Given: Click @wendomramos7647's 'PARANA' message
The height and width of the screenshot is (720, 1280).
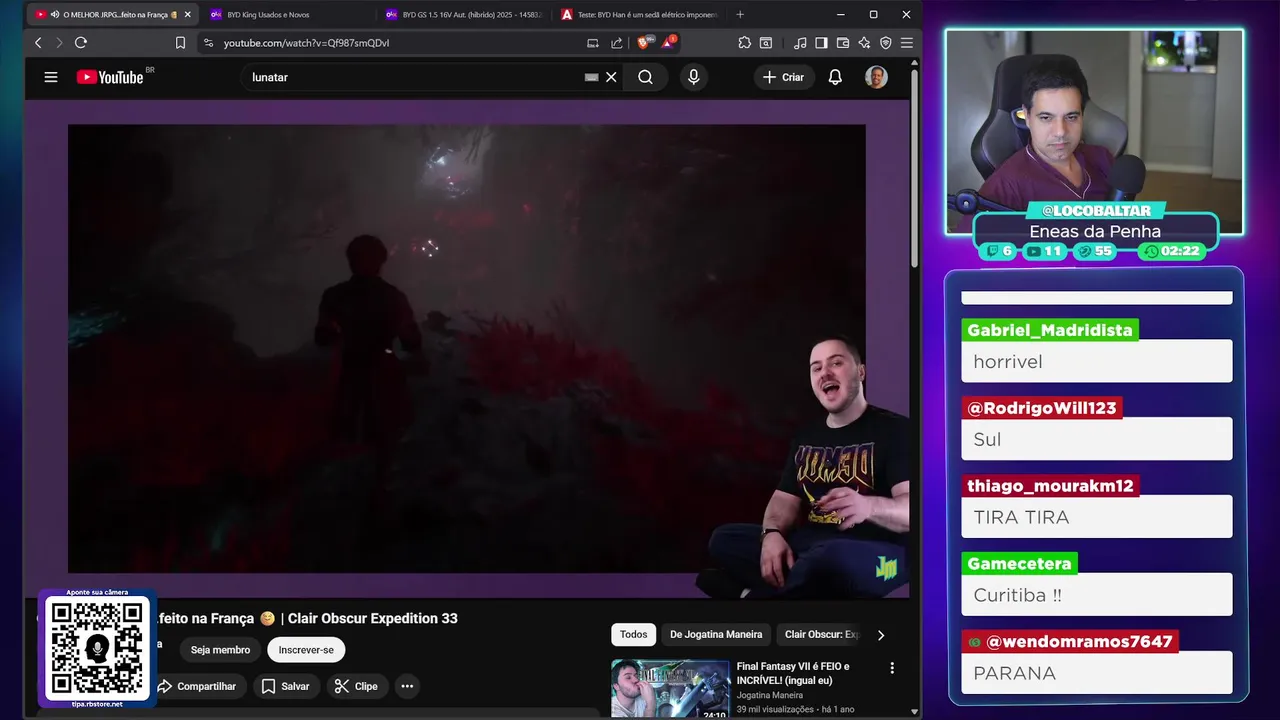Looking at the screenshot, I should (x=1096, y=673).
